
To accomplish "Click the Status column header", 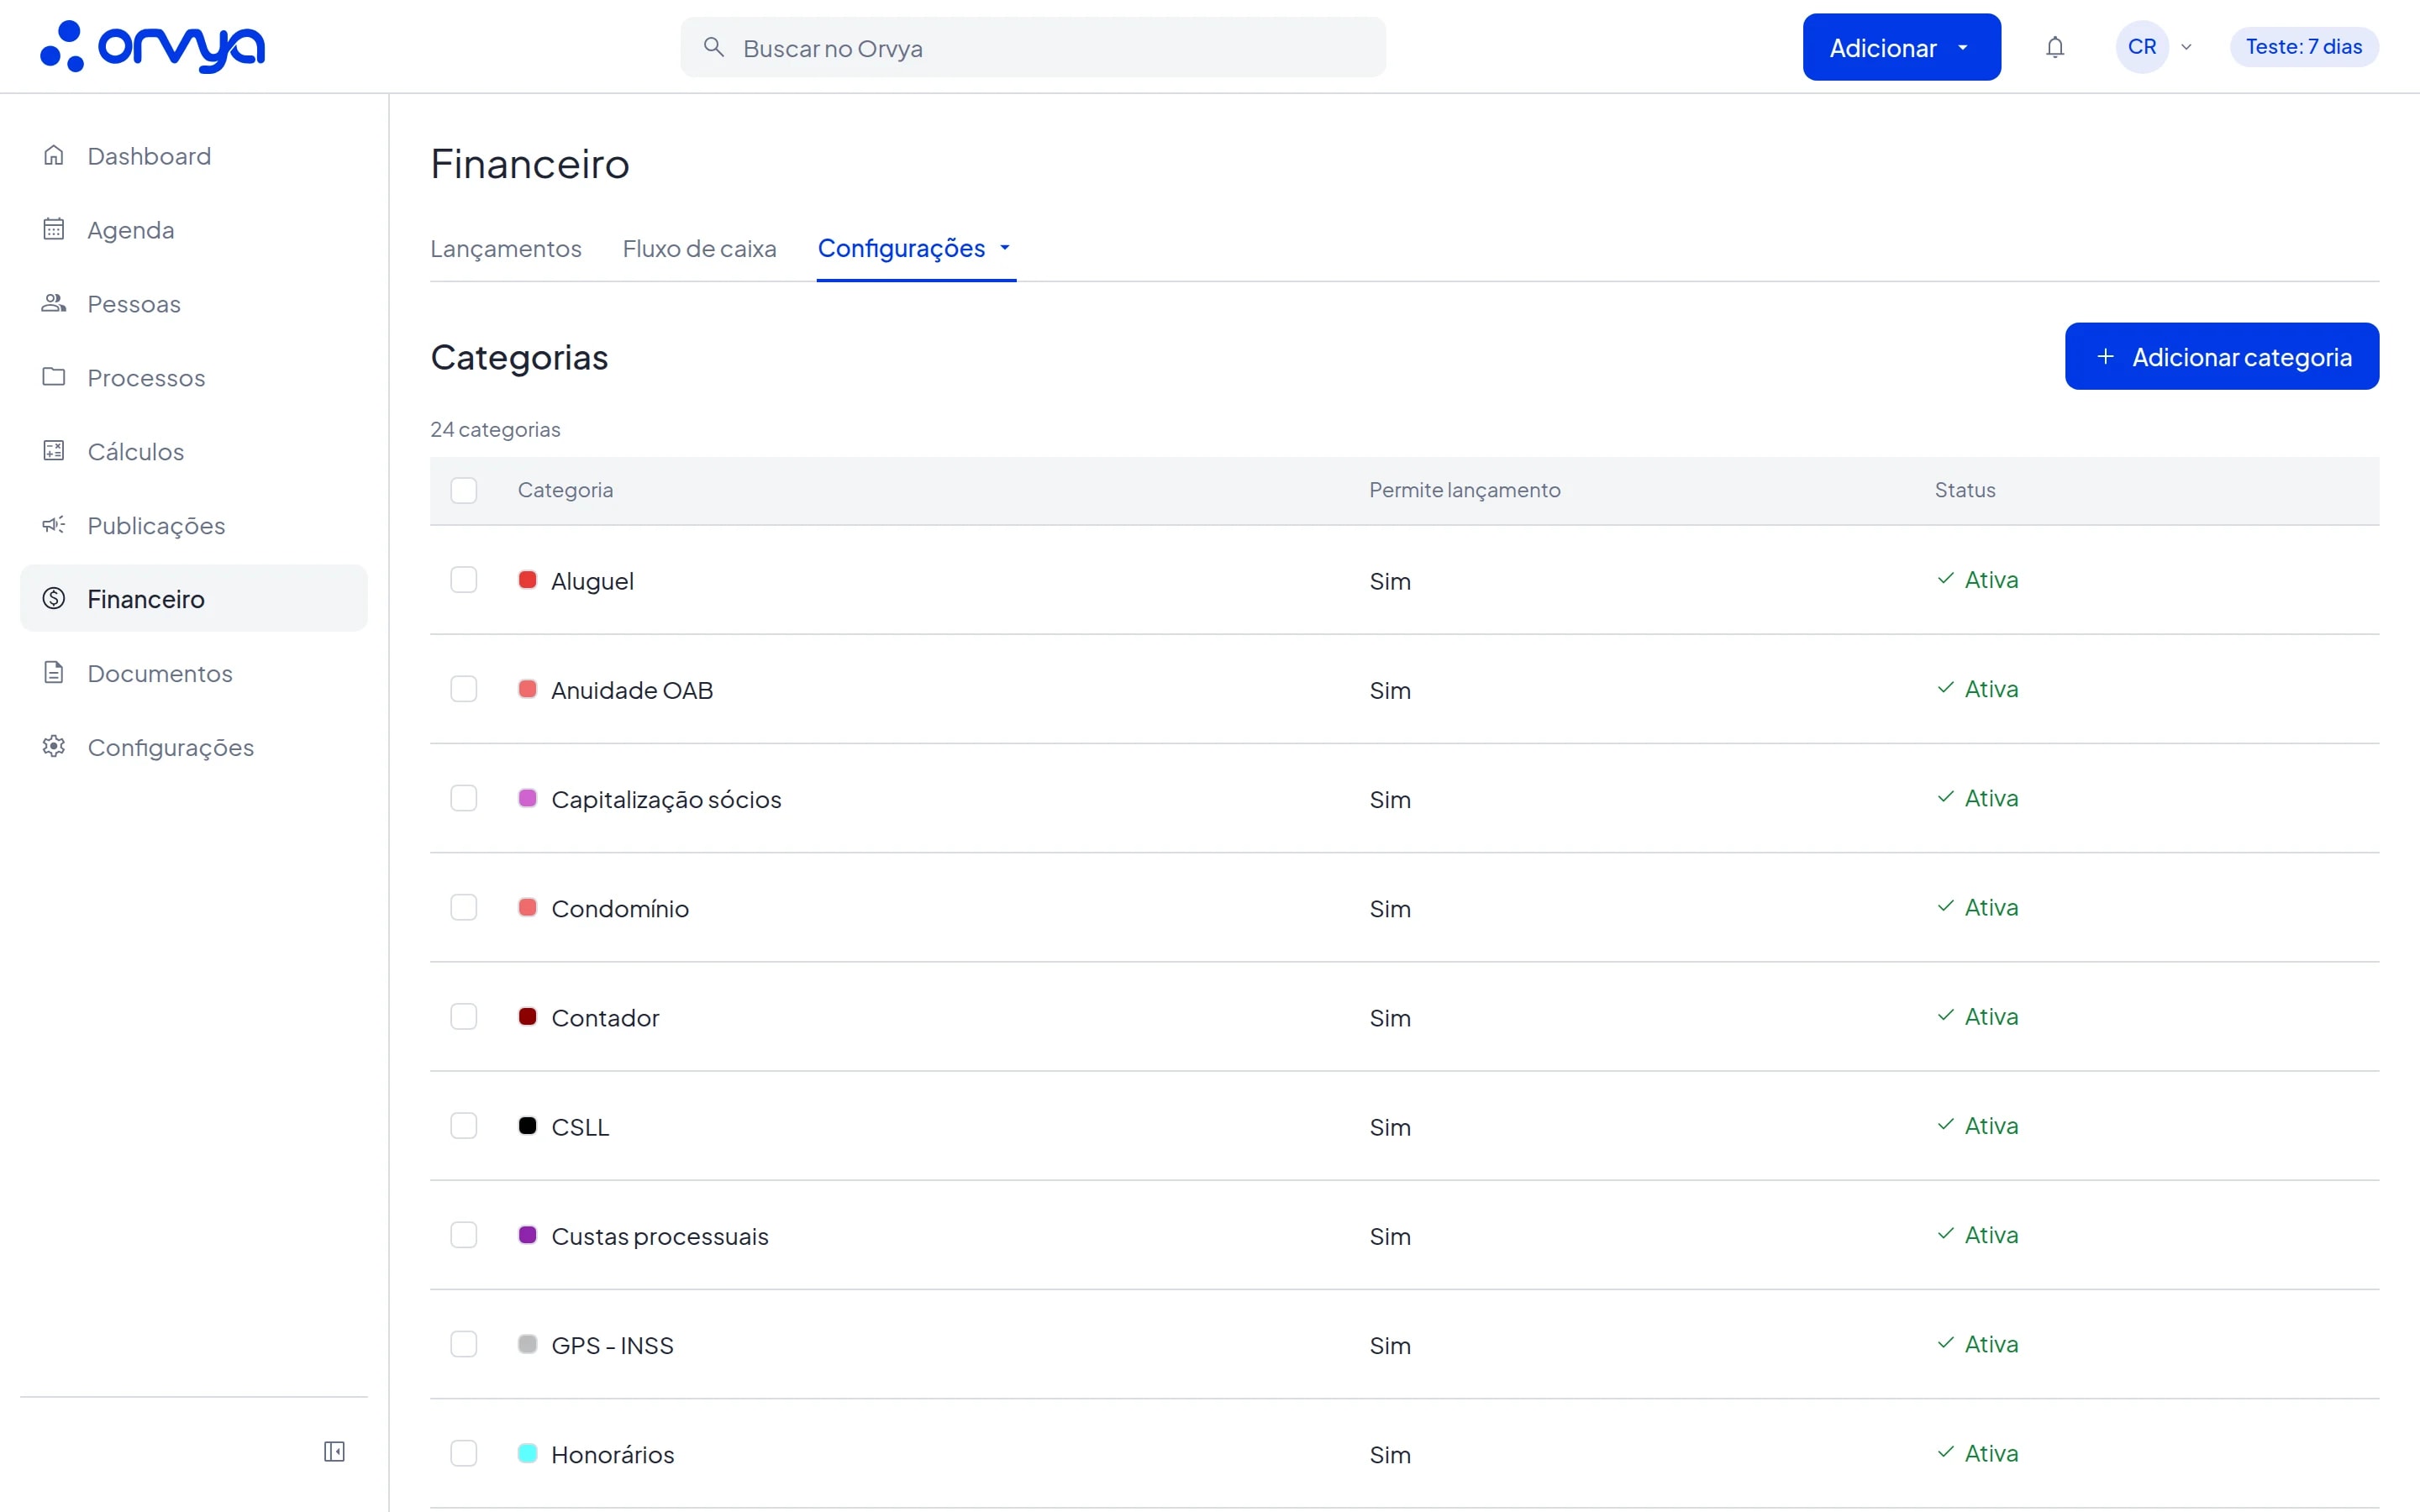I will pos(1965,490).
